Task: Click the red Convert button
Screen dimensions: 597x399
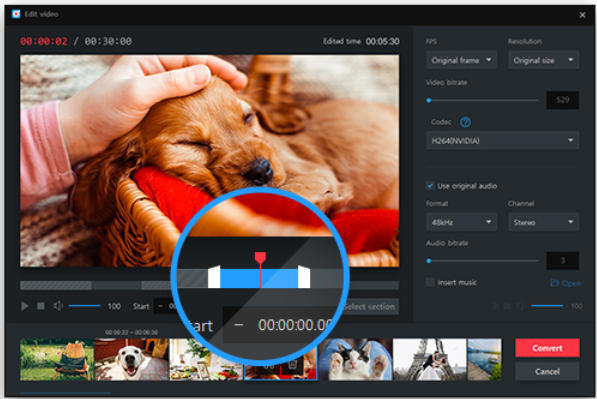Action: [x=547, y=348]
